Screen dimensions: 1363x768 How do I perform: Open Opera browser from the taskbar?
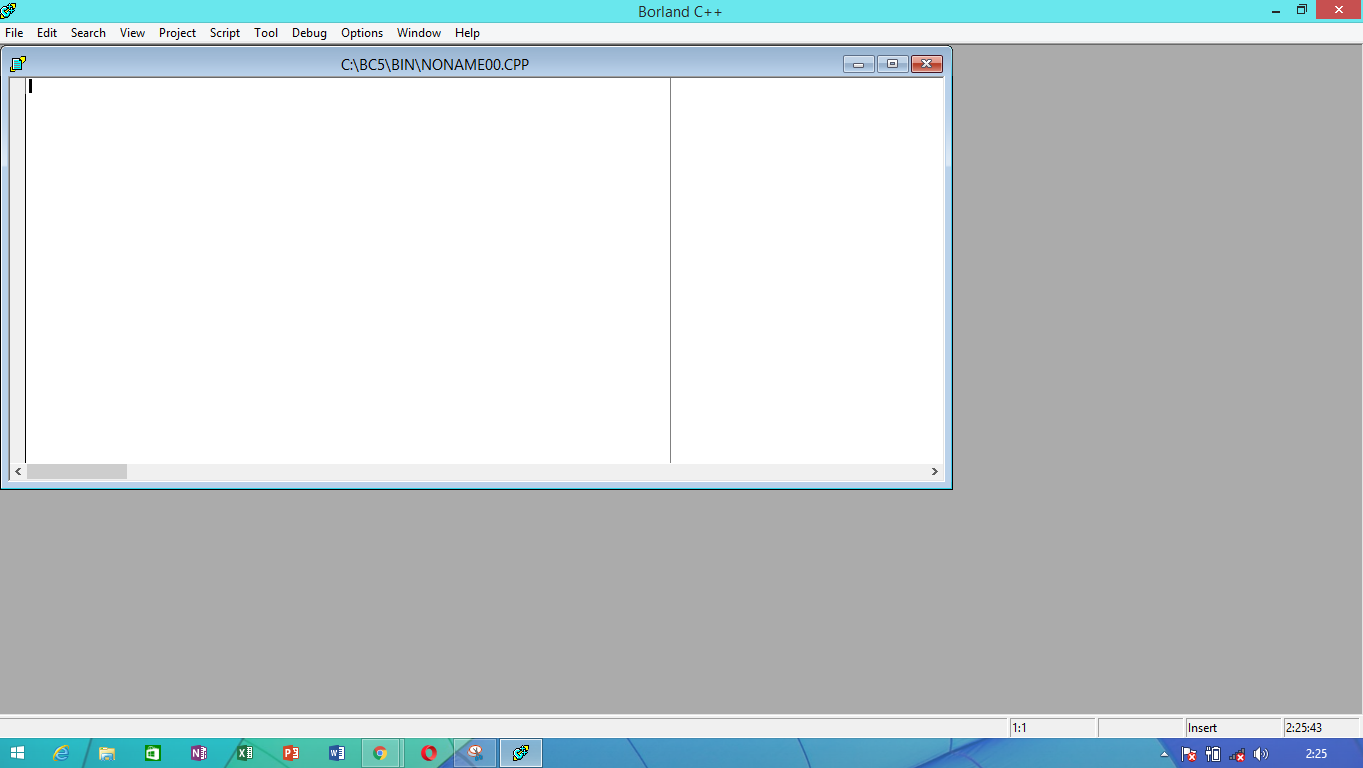coord(429,752)
